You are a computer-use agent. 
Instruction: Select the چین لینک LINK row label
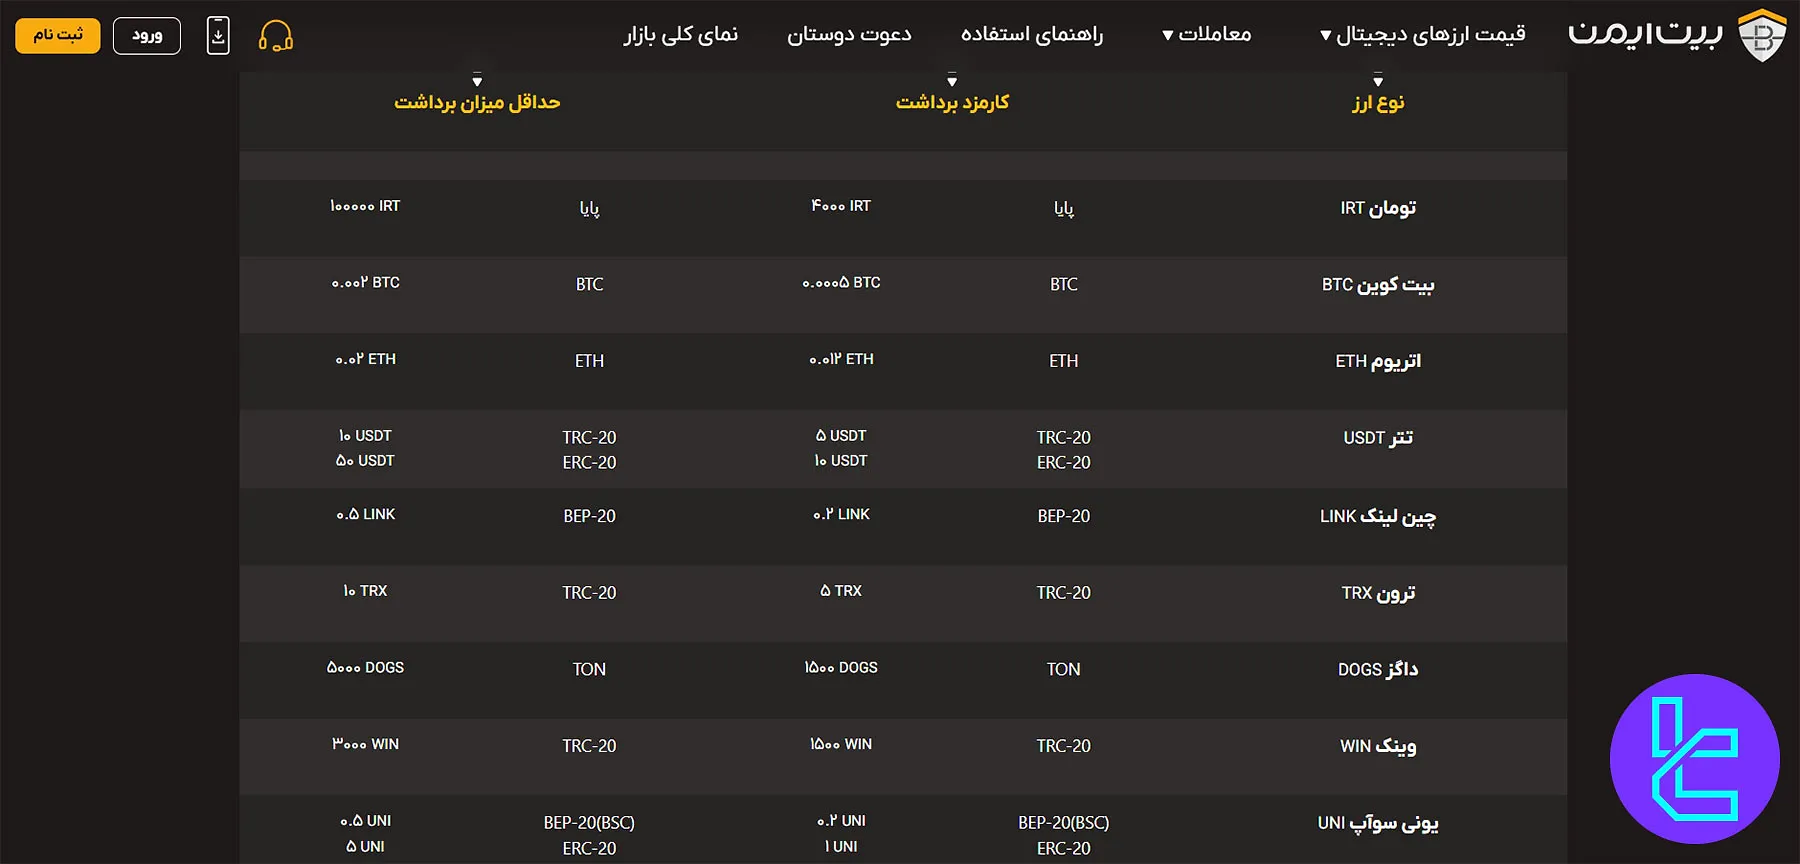(x=1378, y=516)
